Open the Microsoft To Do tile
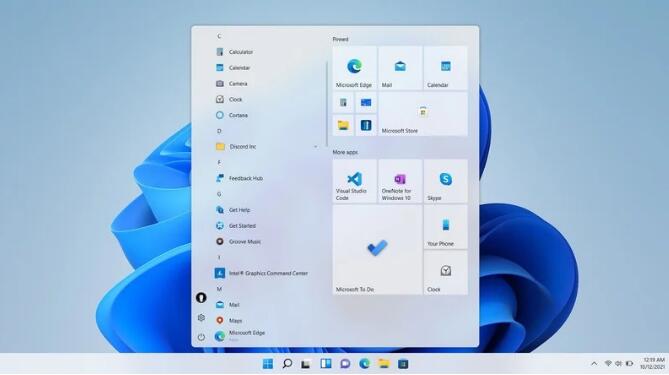The height and width of the screenshot is (375, 669). 377,250
